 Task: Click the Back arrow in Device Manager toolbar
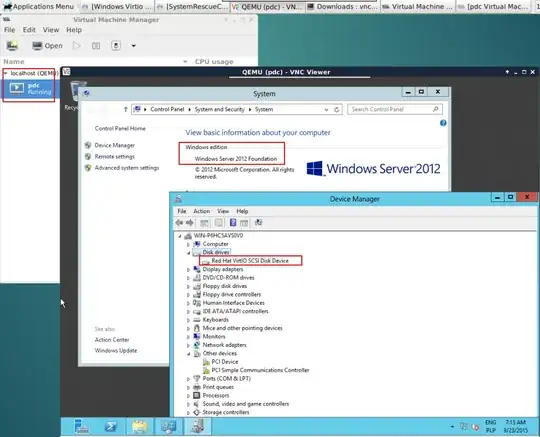pos(179,223)
